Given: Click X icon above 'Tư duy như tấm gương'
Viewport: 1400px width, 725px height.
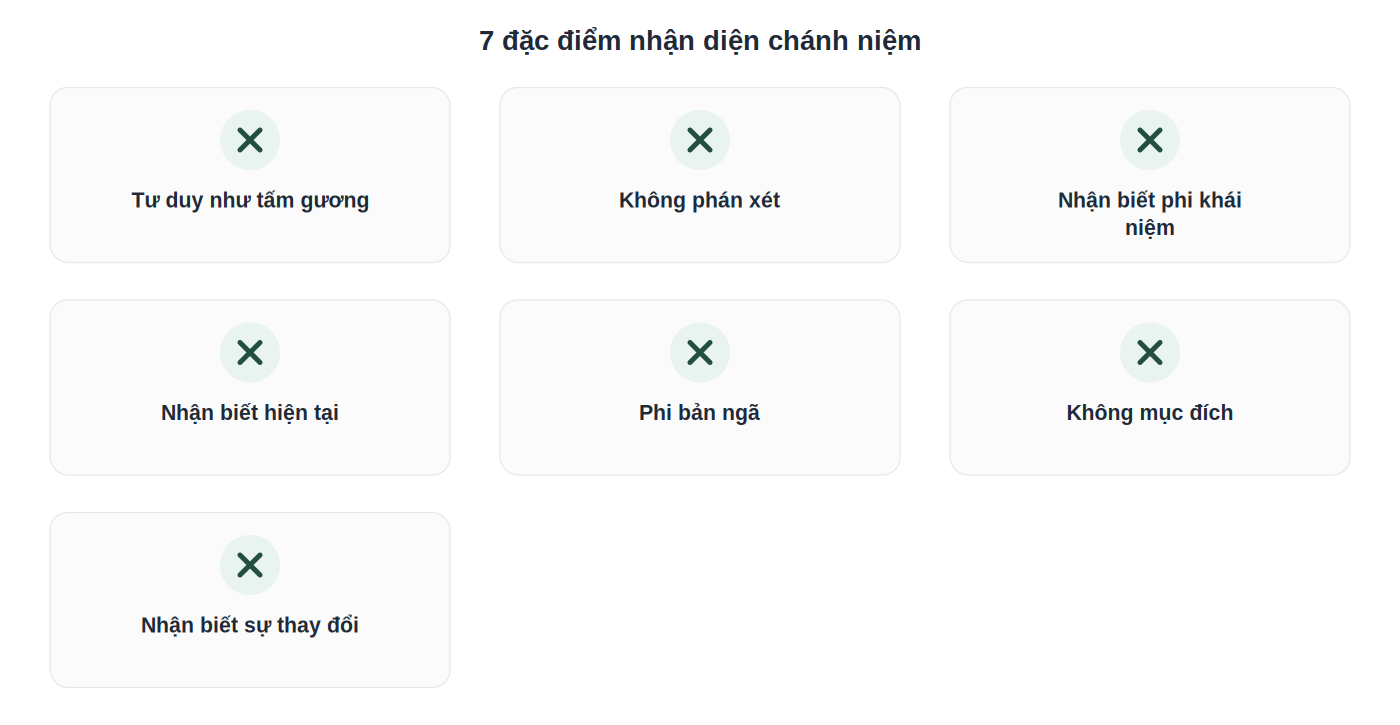Looking at the screenshot, I should (250, 140).
